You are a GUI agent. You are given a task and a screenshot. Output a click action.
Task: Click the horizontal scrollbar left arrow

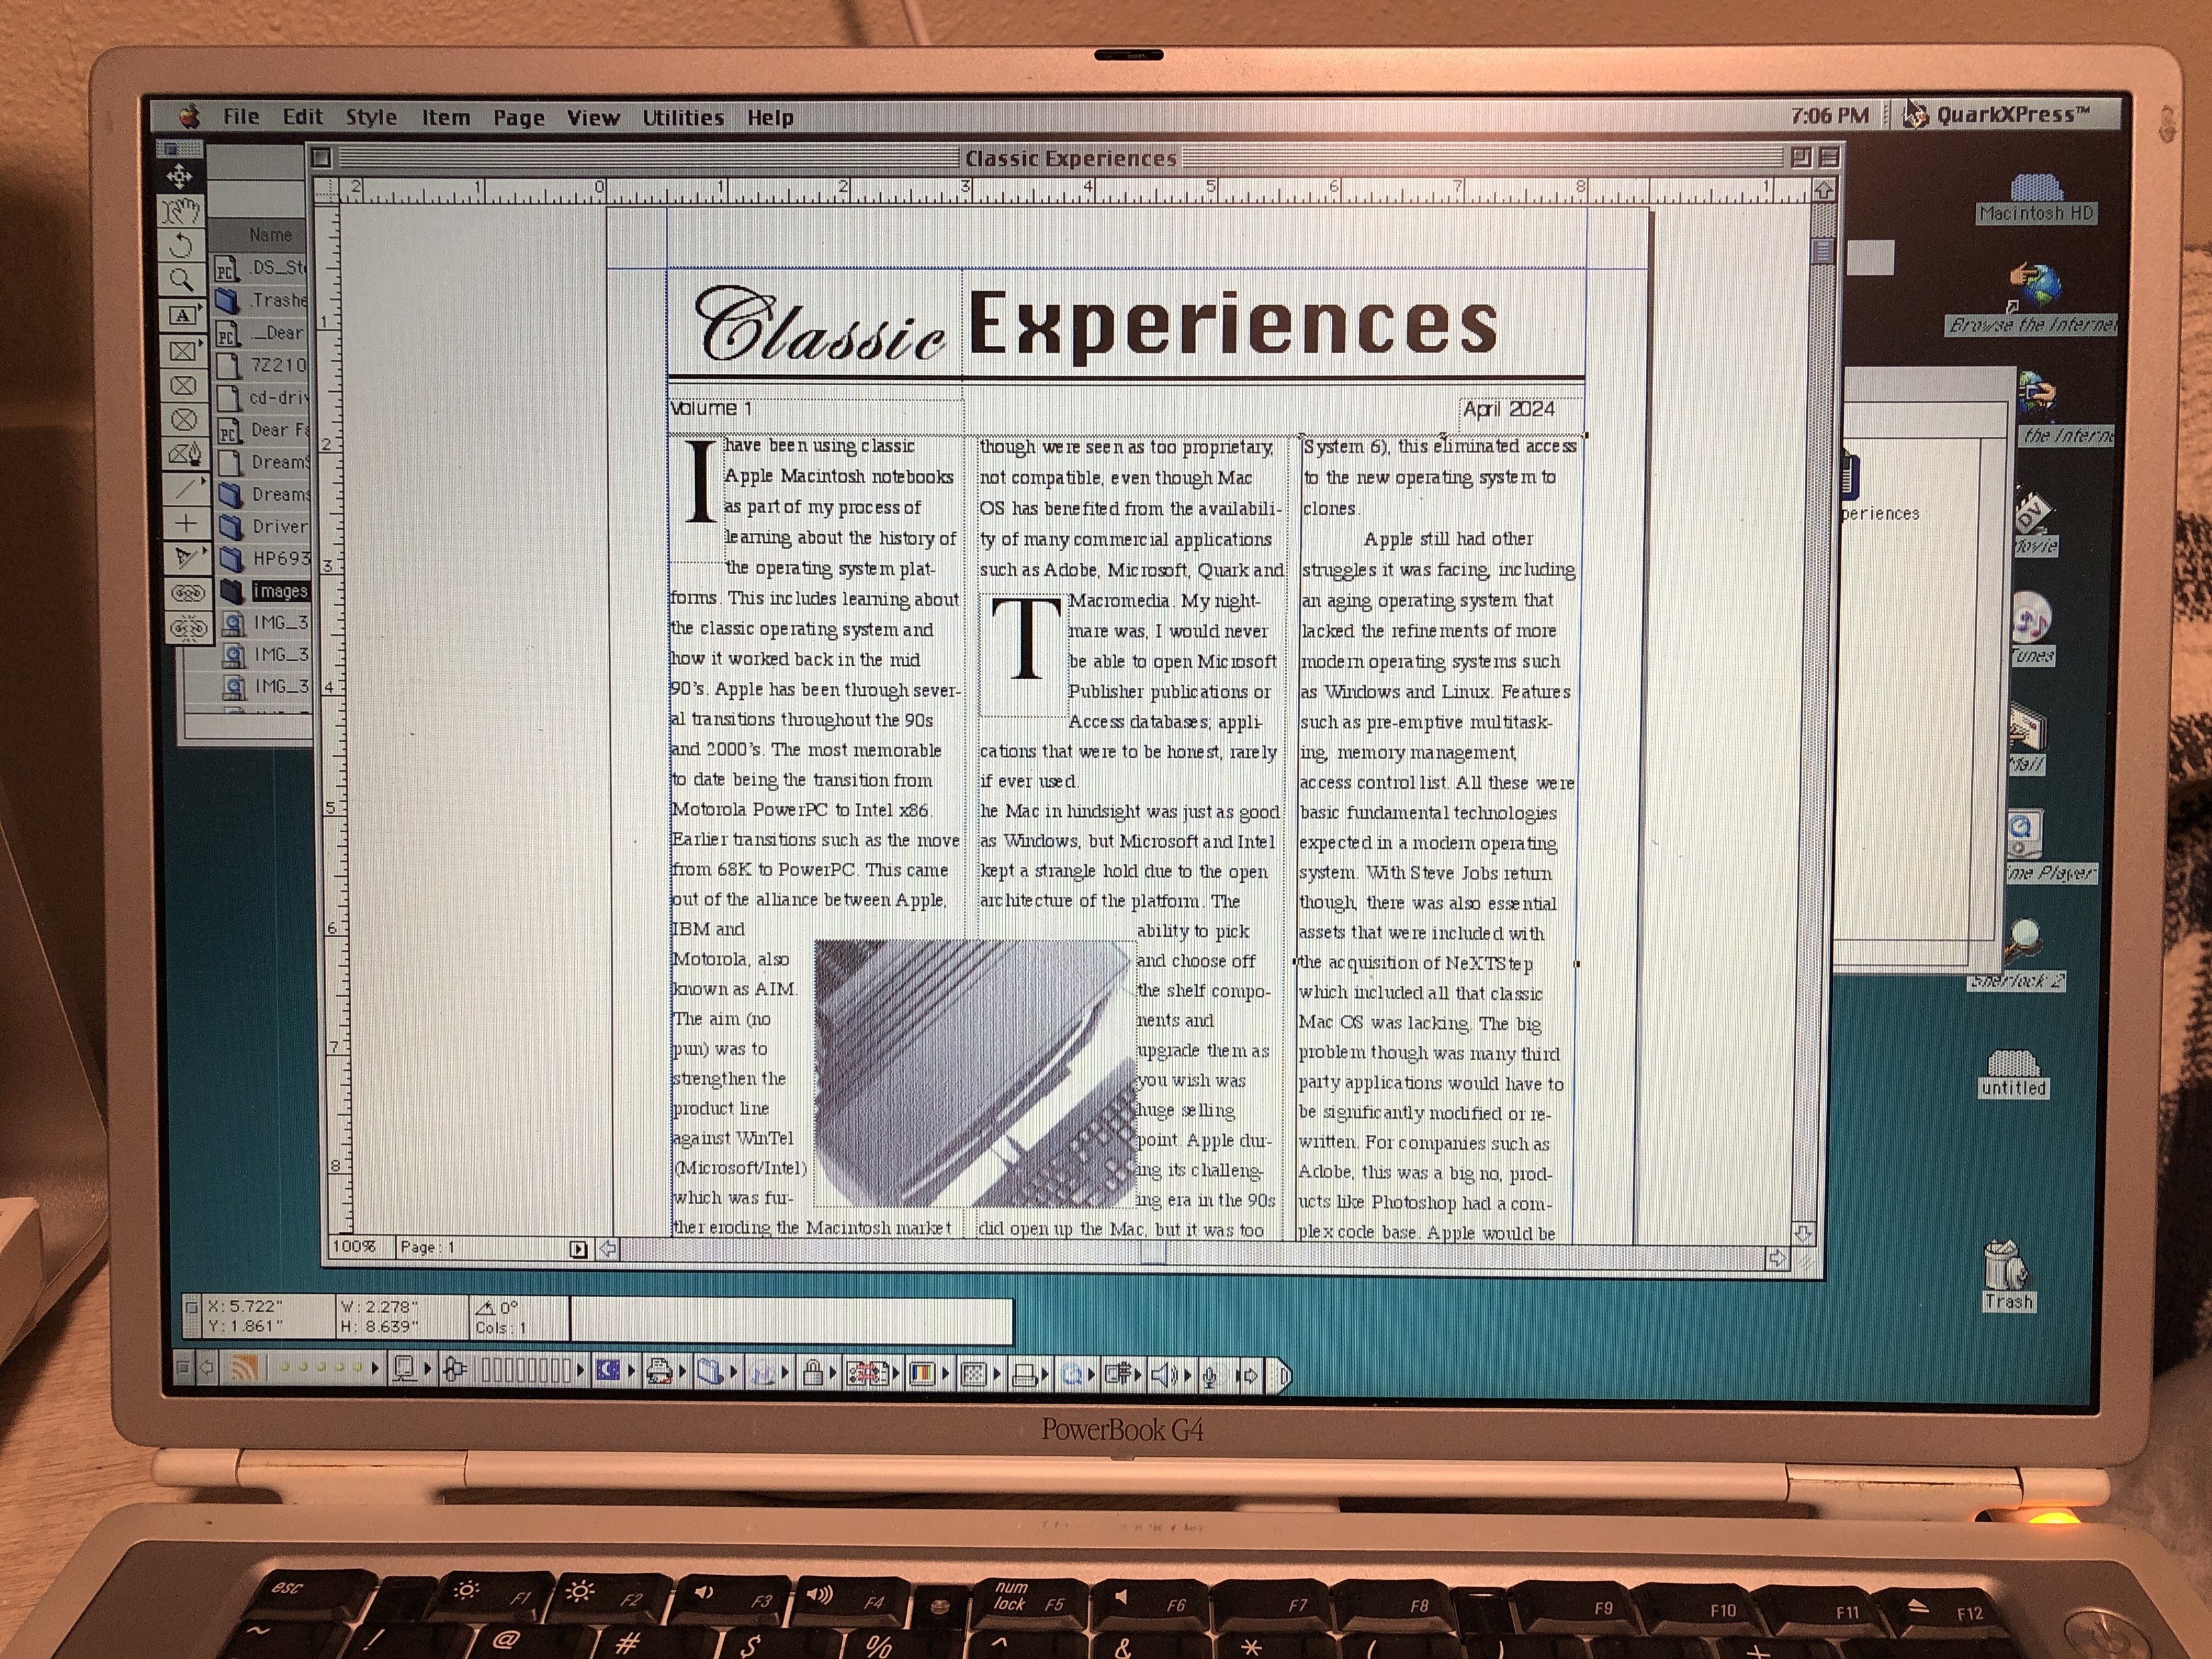(608, 1249)
